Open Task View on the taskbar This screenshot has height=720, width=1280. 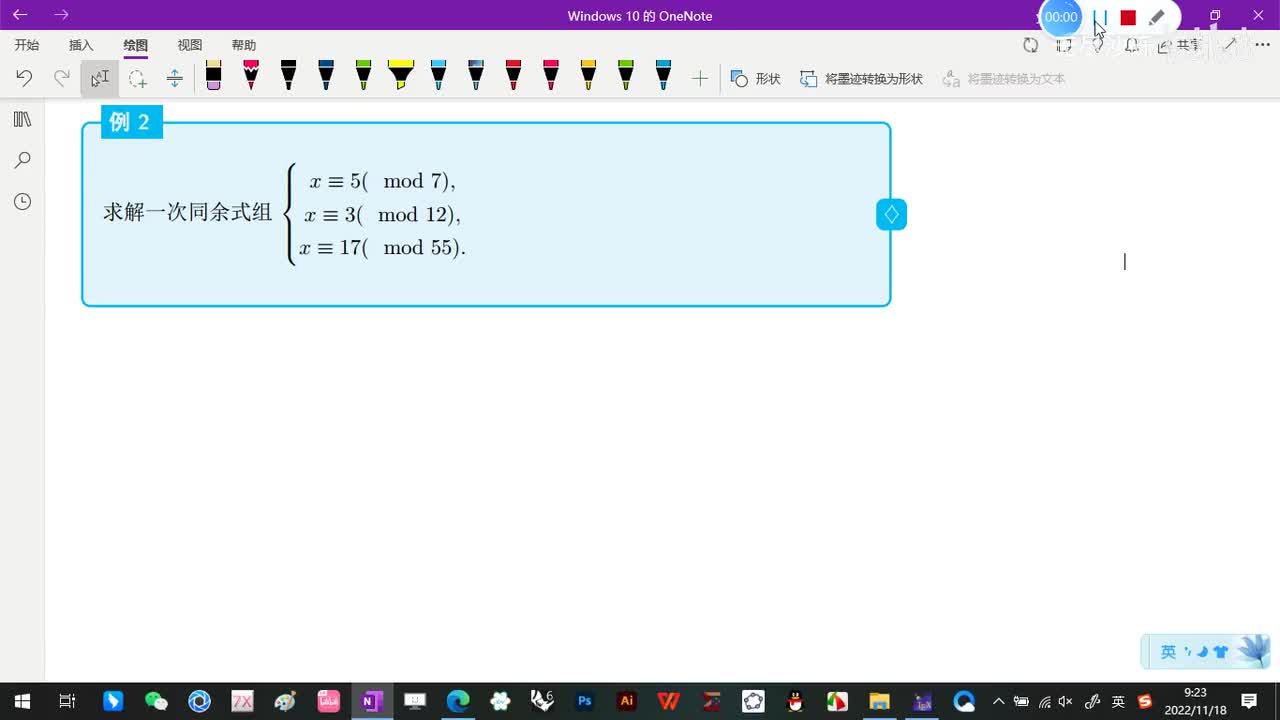point(67,701)
